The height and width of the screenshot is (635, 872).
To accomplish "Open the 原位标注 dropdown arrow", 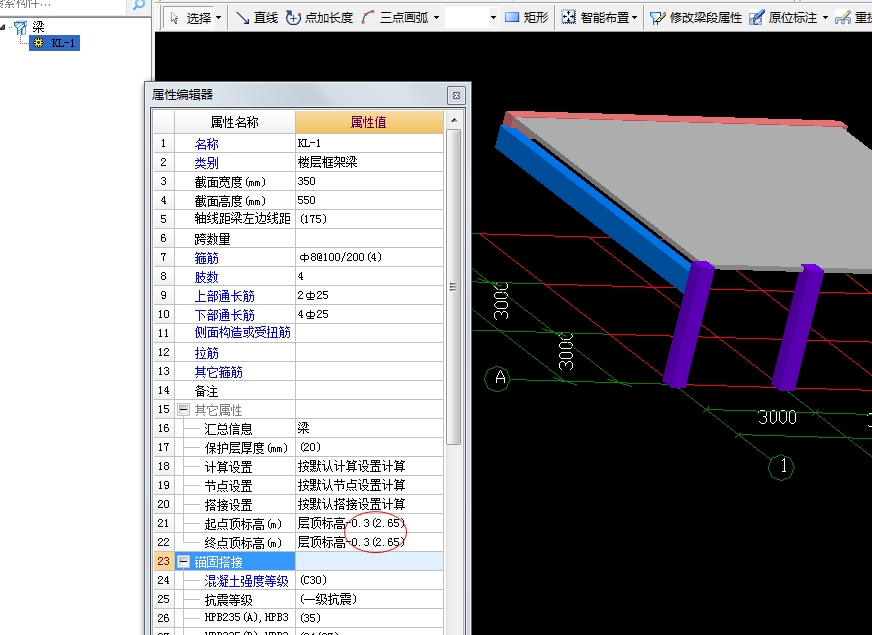I will click(x=825, y=18).
